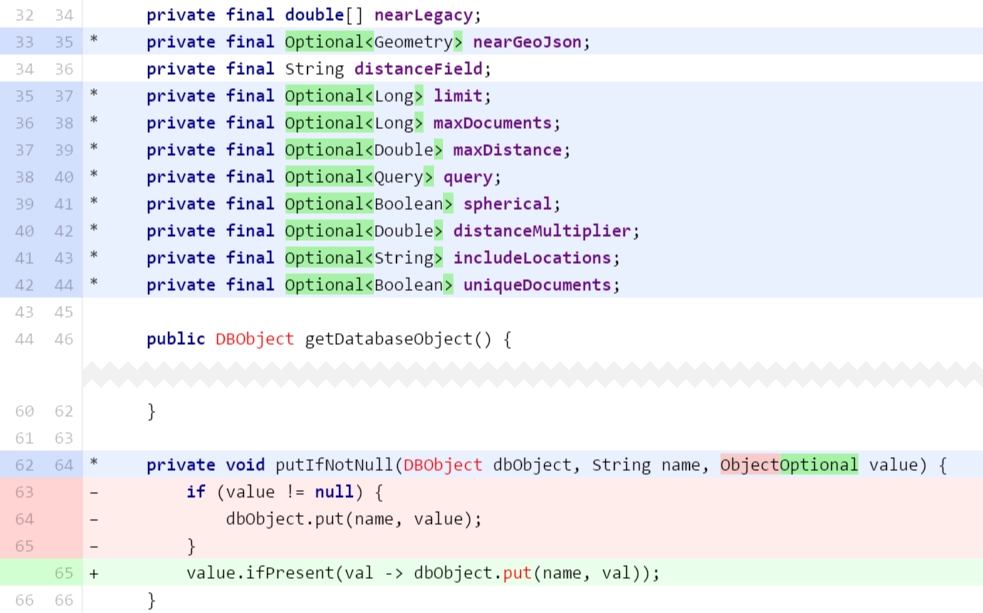The image size is (983, 613).
Task: Click new line number 46
Action: tap(63, 339)
